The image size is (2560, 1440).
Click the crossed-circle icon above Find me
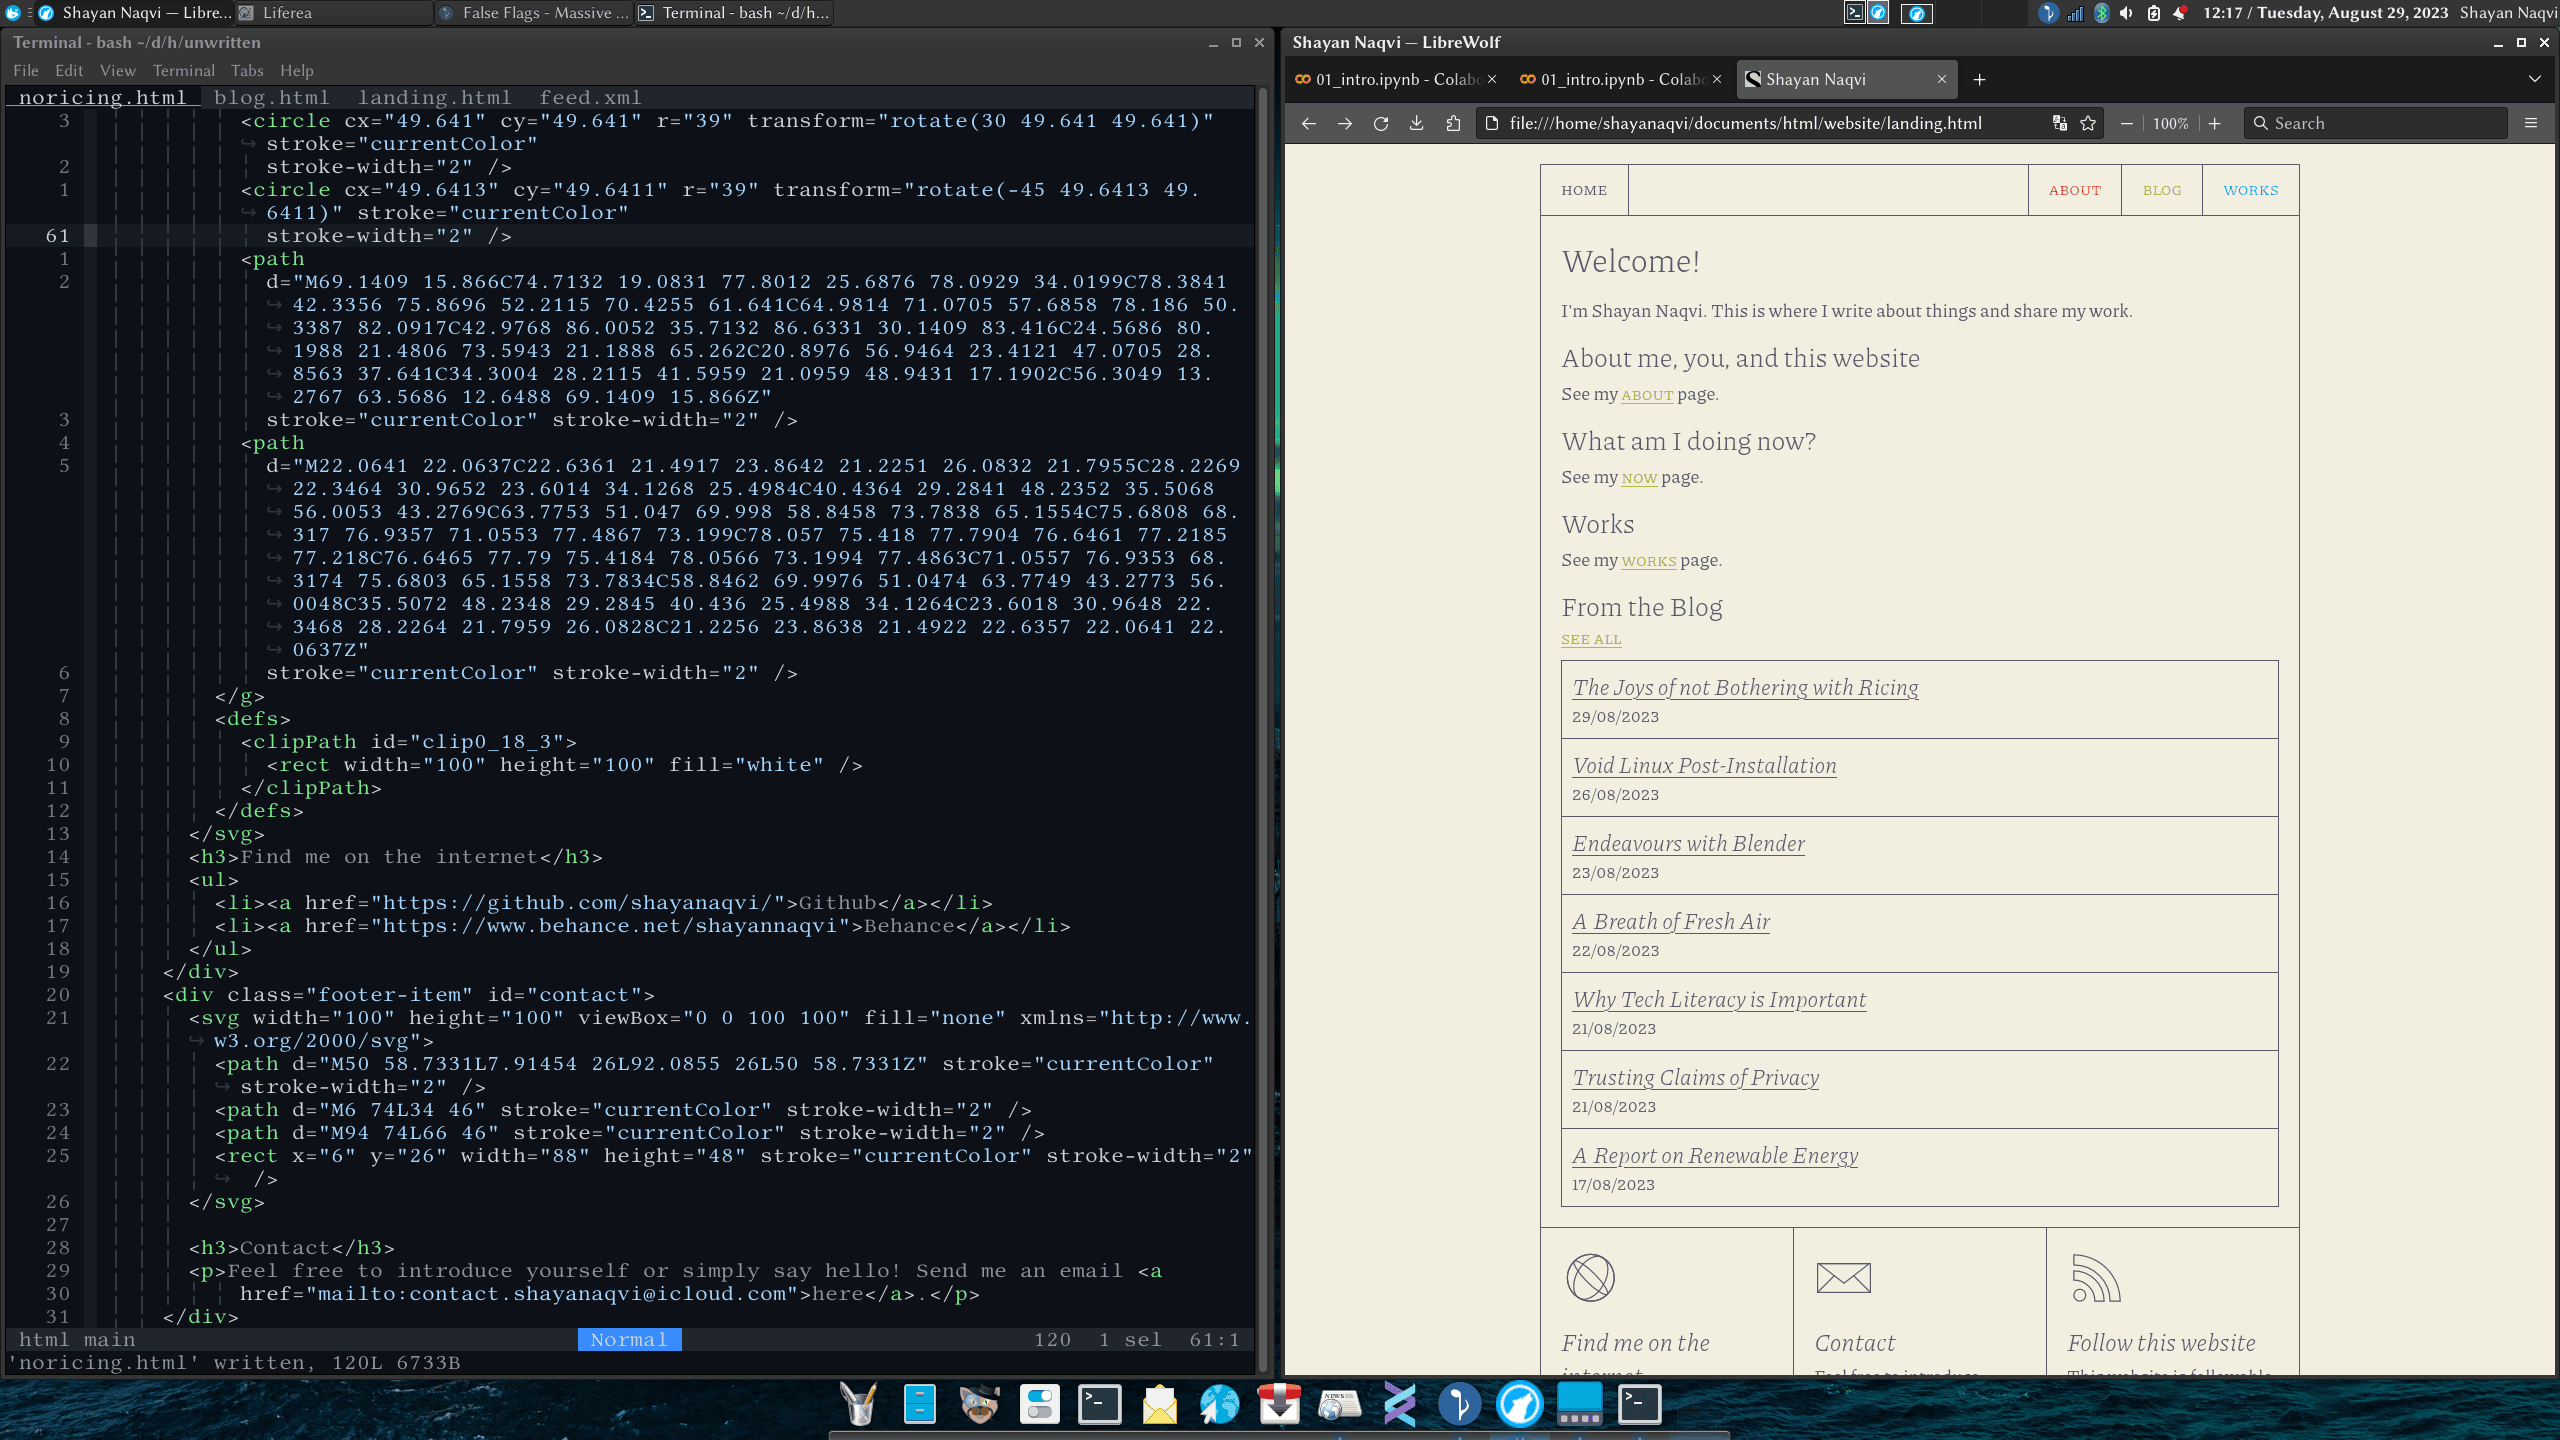[1590, 1277]
